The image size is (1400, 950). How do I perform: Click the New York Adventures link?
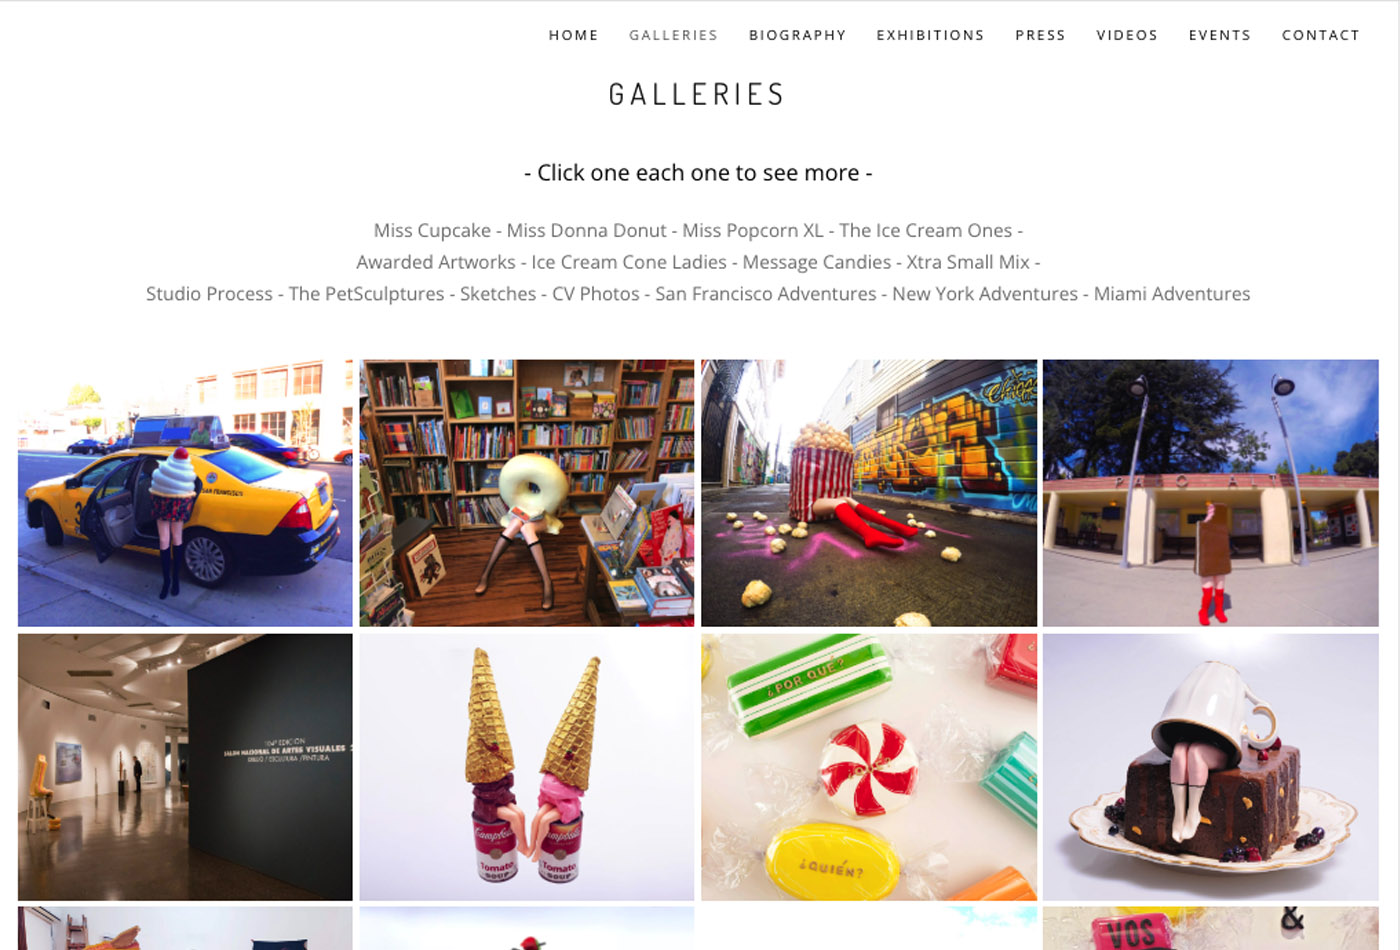[x=985, y=294]
